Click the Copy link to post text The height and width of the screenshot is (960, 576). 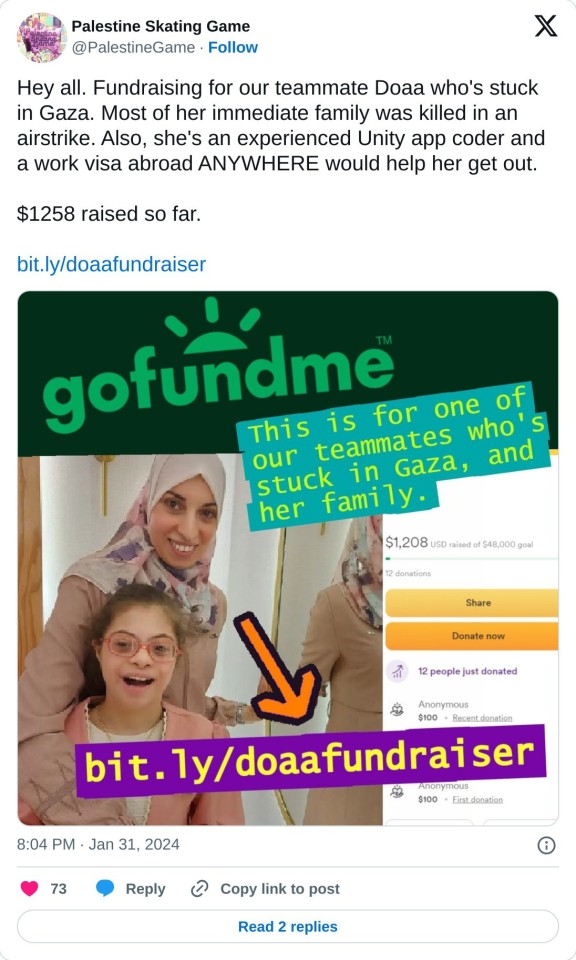click(x=280, y=889)
